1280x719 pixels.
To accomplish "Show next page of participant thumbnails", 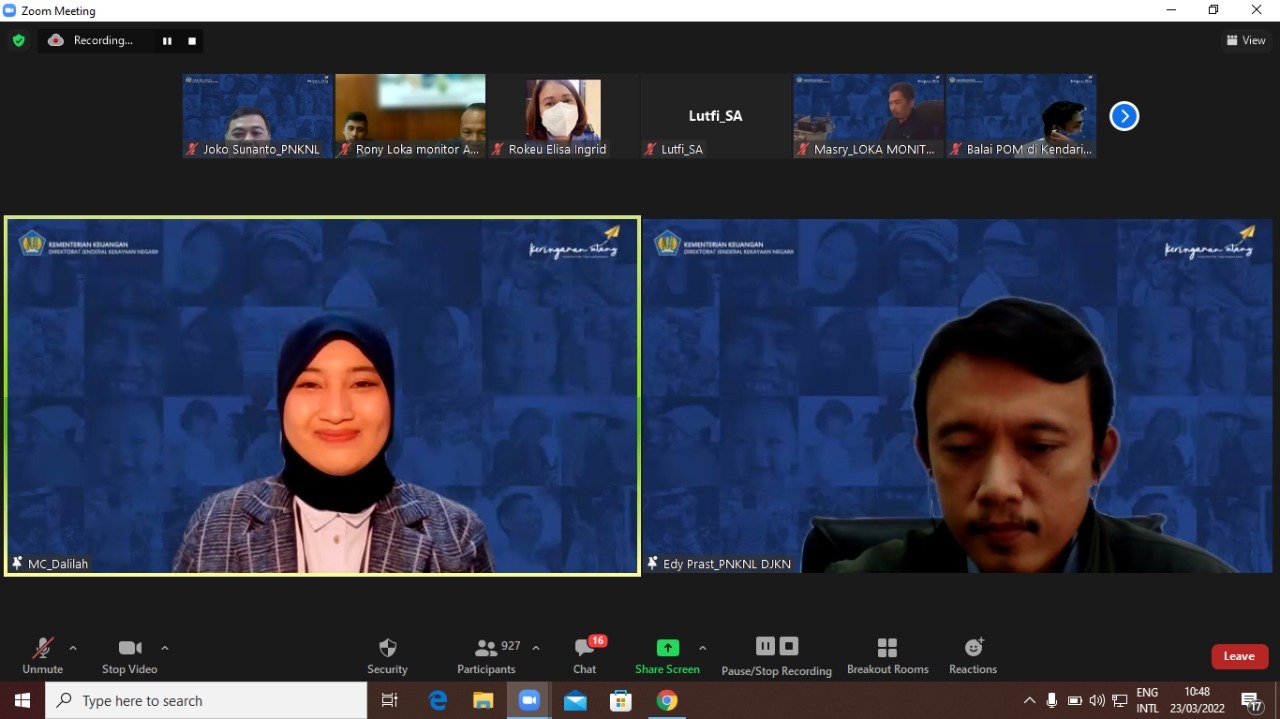I will 1124,117.
